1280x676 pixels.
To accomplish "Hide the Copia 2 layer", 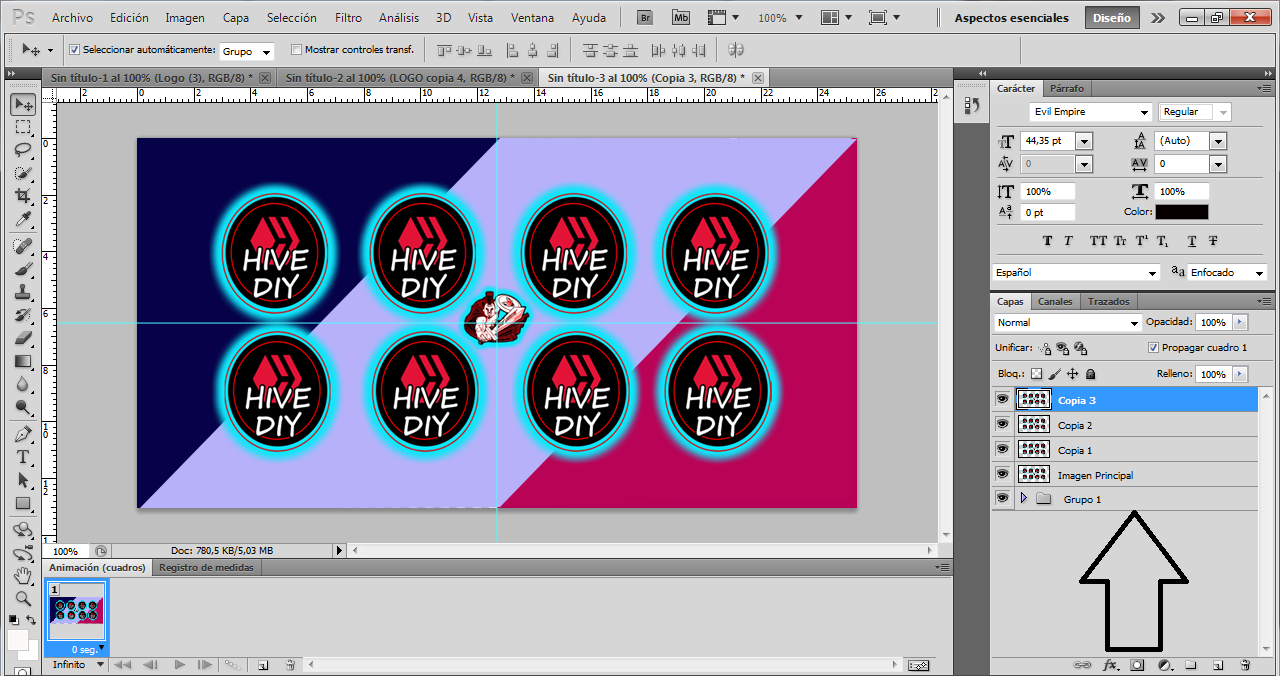I will pos(1003,424).
